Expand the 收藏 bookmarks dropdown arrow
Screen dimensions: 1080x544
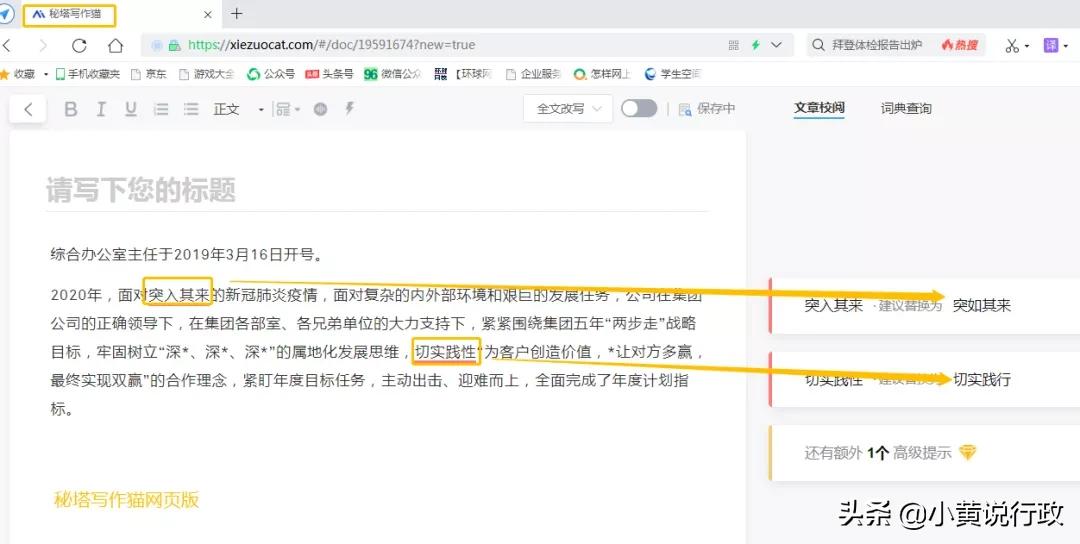click(46, 74)
